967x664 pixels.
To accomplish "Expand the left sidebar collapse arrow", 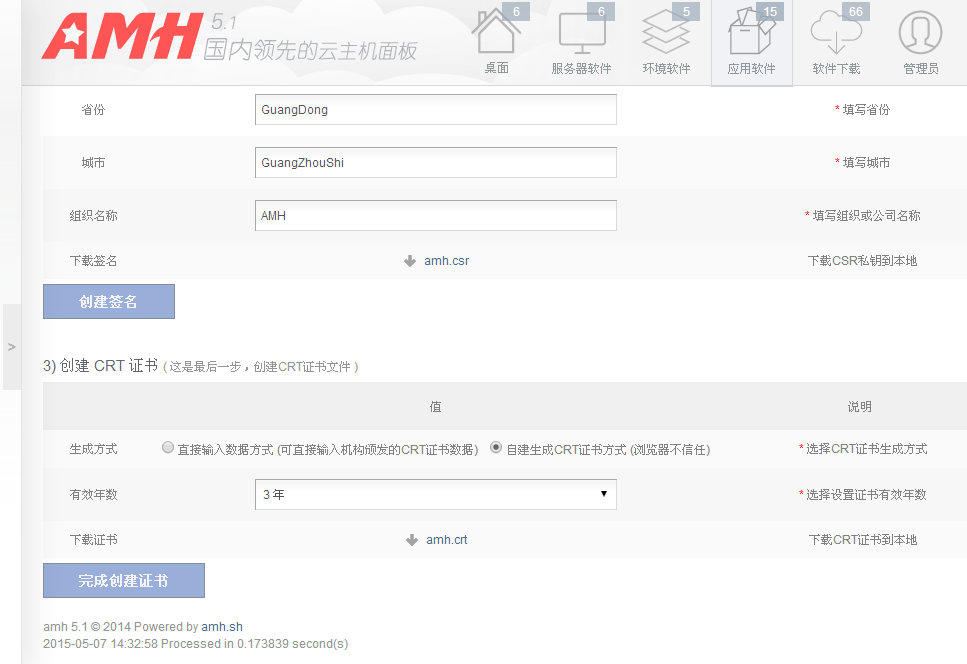I will coord(12,347).
